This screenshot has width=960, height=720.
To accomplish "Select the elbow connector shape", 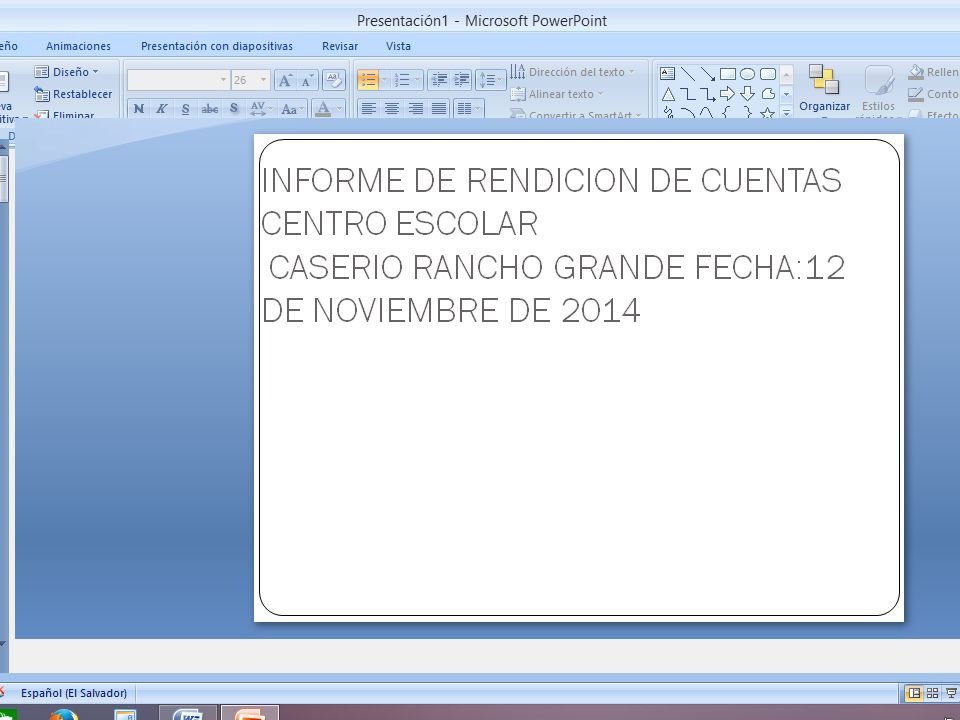I will (688, 94).
